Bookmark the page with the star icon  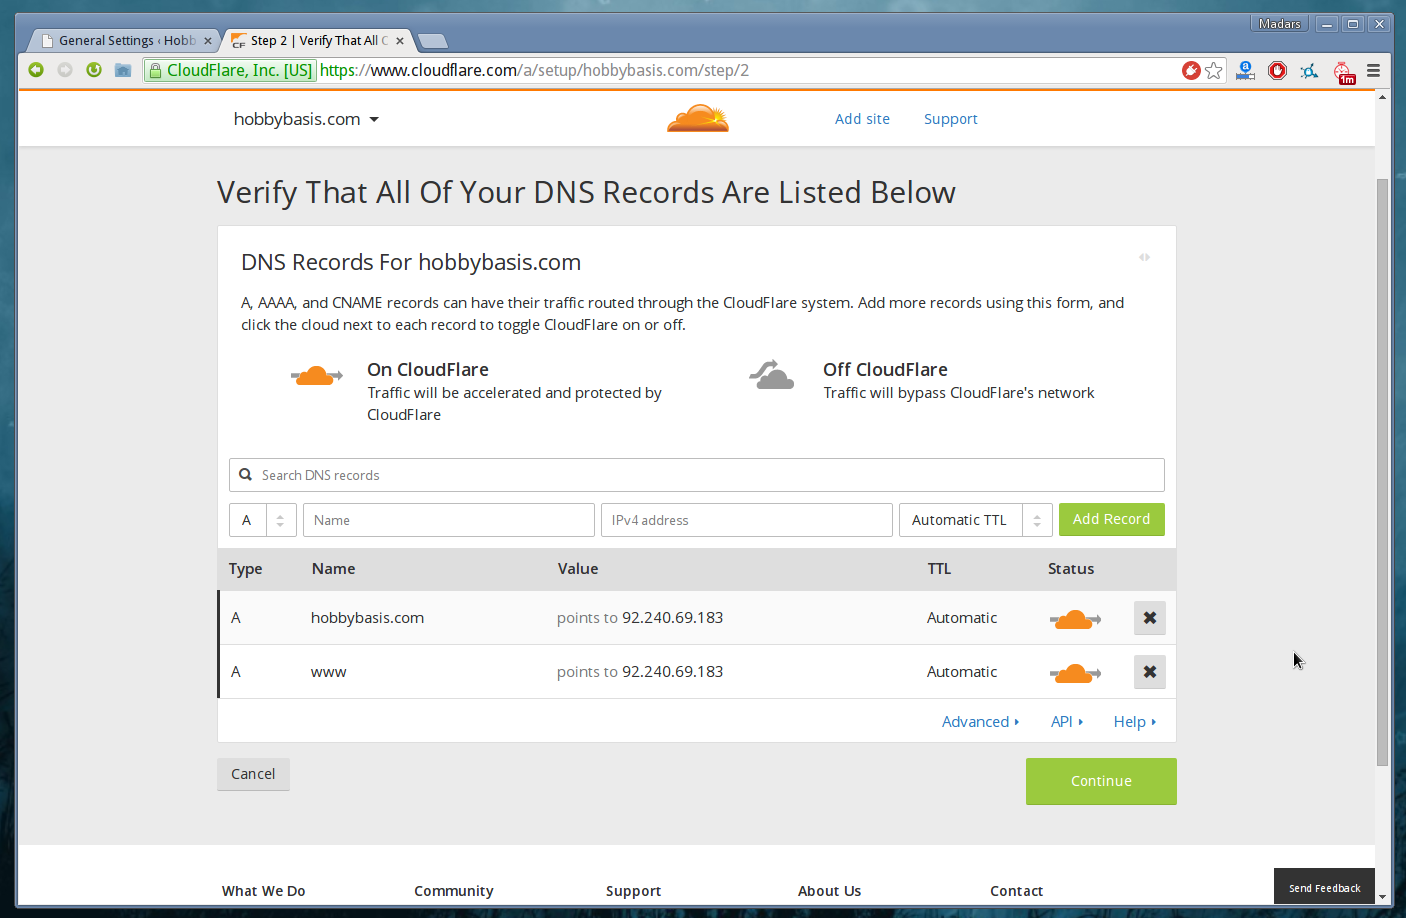(x=1214, y=70)
